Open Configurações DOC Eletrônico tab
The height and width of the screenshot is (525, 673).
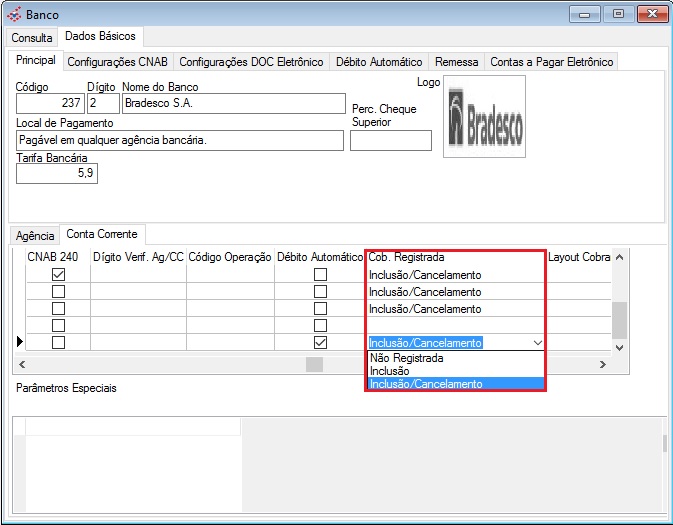point(251,62)
